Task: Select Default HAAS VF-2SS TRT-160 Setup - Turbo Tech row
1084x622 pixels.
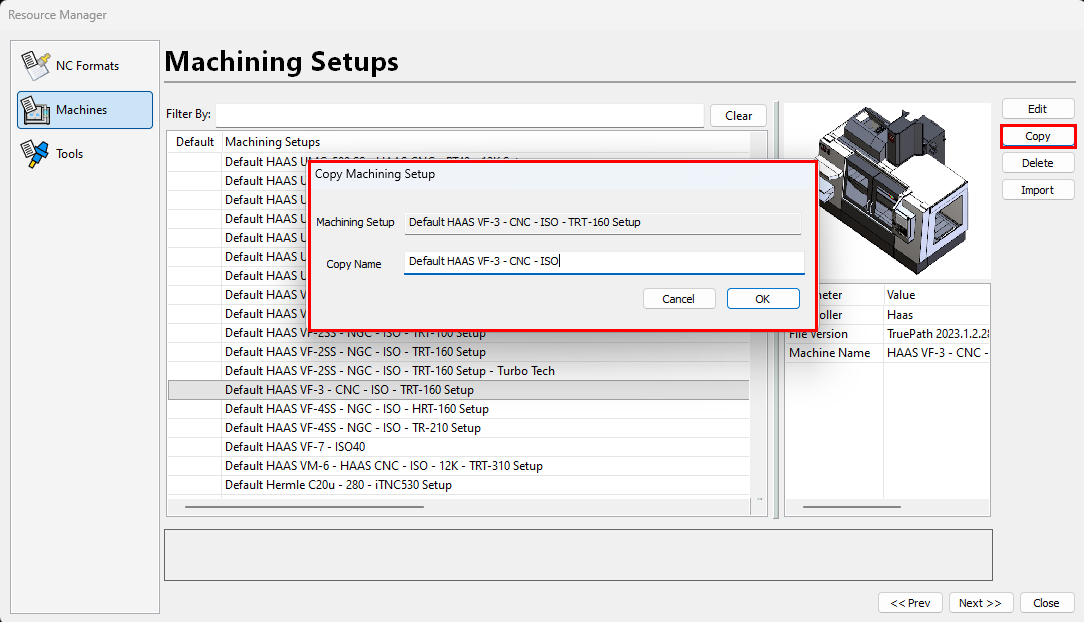Action: coord(458,371)
